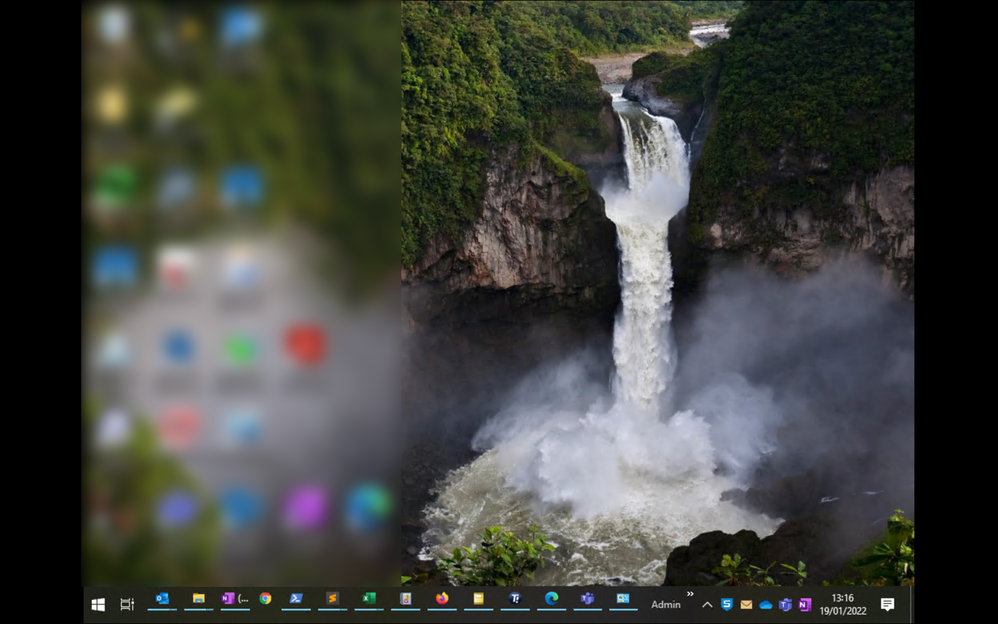Open the OneDrive icon in system tray
The image size is (998, 624).
coord(765,604)
